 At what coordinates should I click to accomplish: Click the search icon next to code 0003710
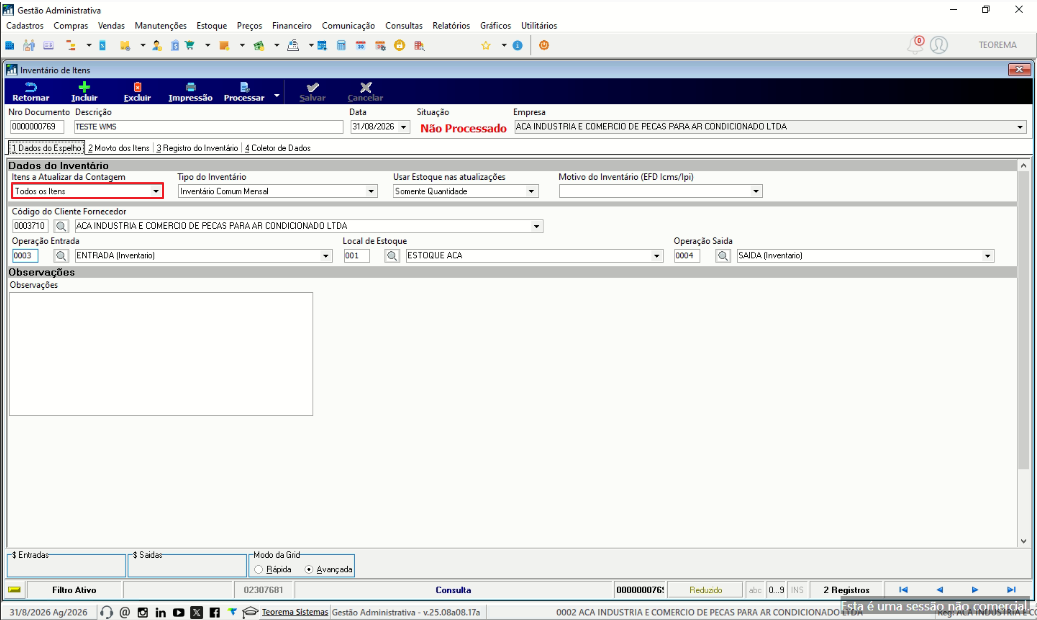coord(61,226)
